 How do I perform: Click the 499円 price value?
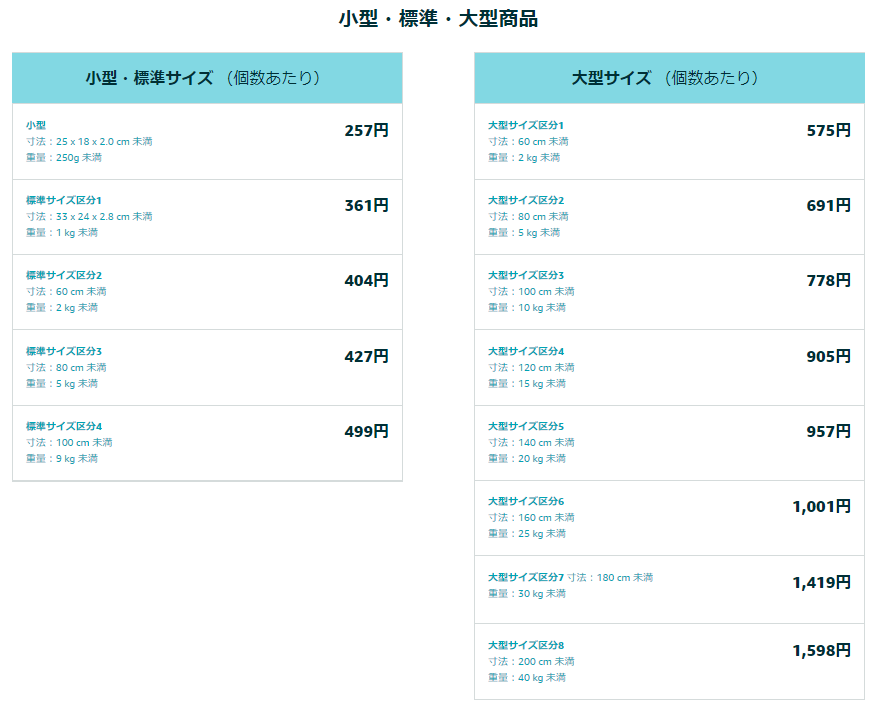pos(366,431)
